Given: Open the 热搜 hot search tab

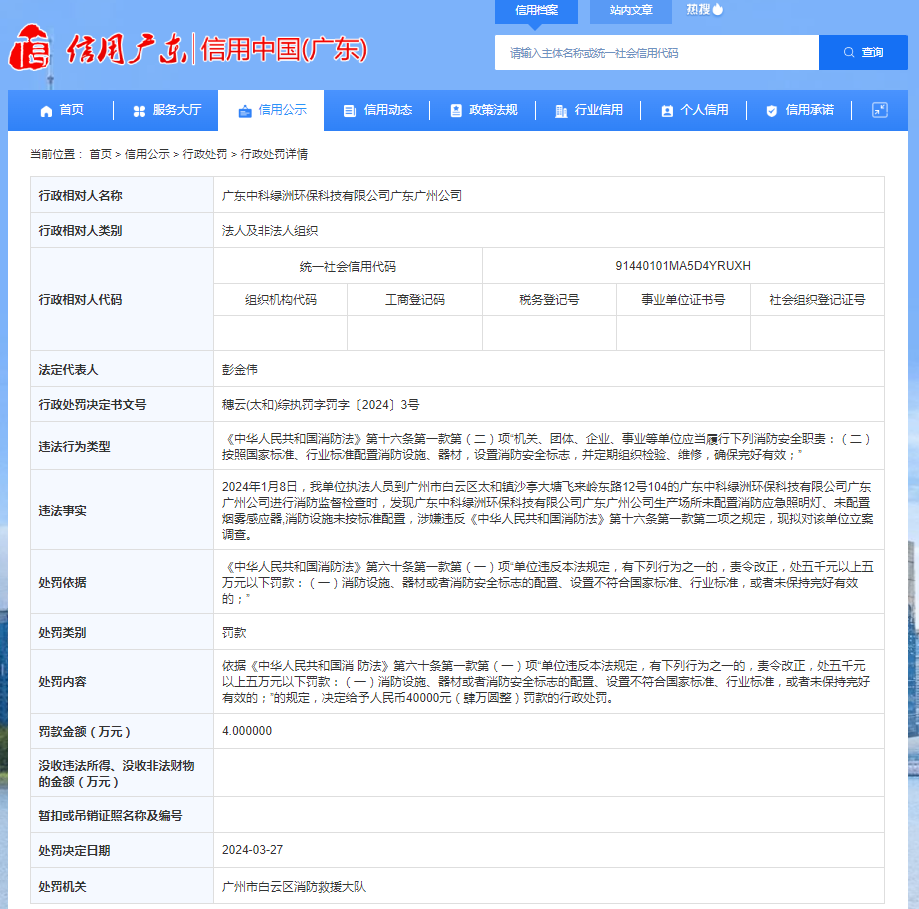Looking at the screenshot, I should click(704, 10).
